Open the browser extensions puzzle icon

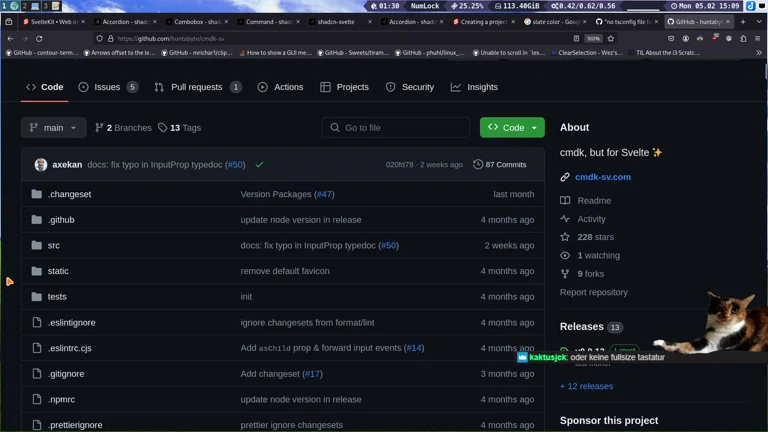tap(744, 38)
